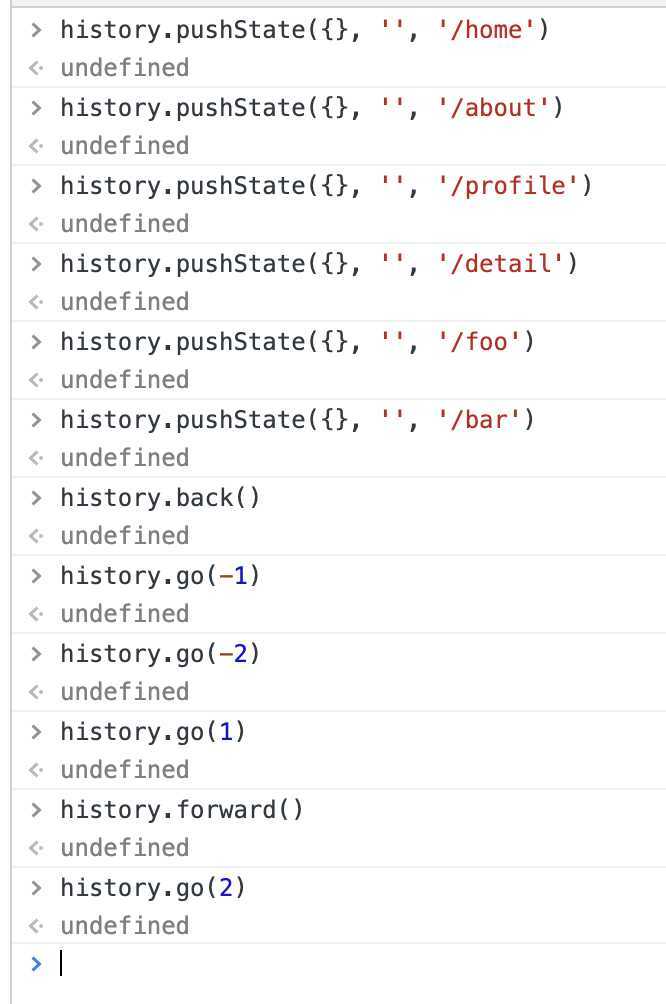Click the history.go(1) command text

pos(153,732)
